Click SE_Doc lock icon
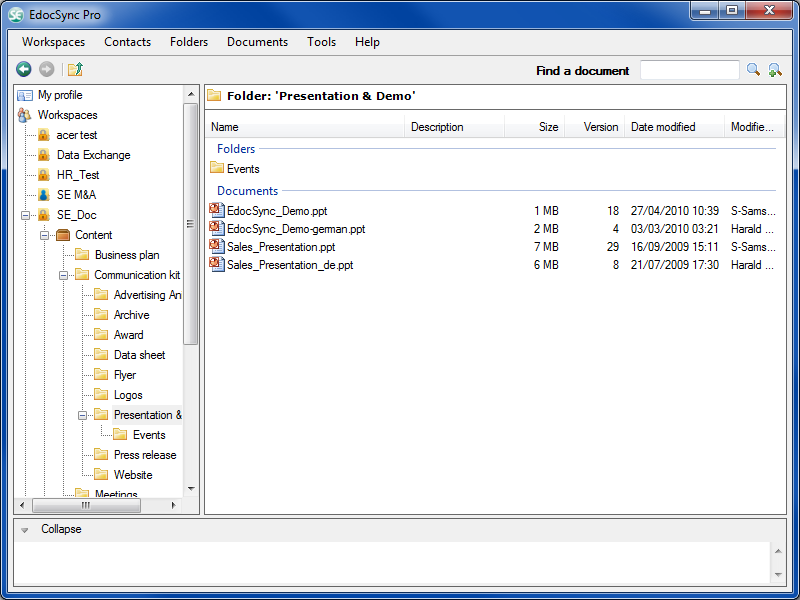The image size is (800, 600). 44,215
